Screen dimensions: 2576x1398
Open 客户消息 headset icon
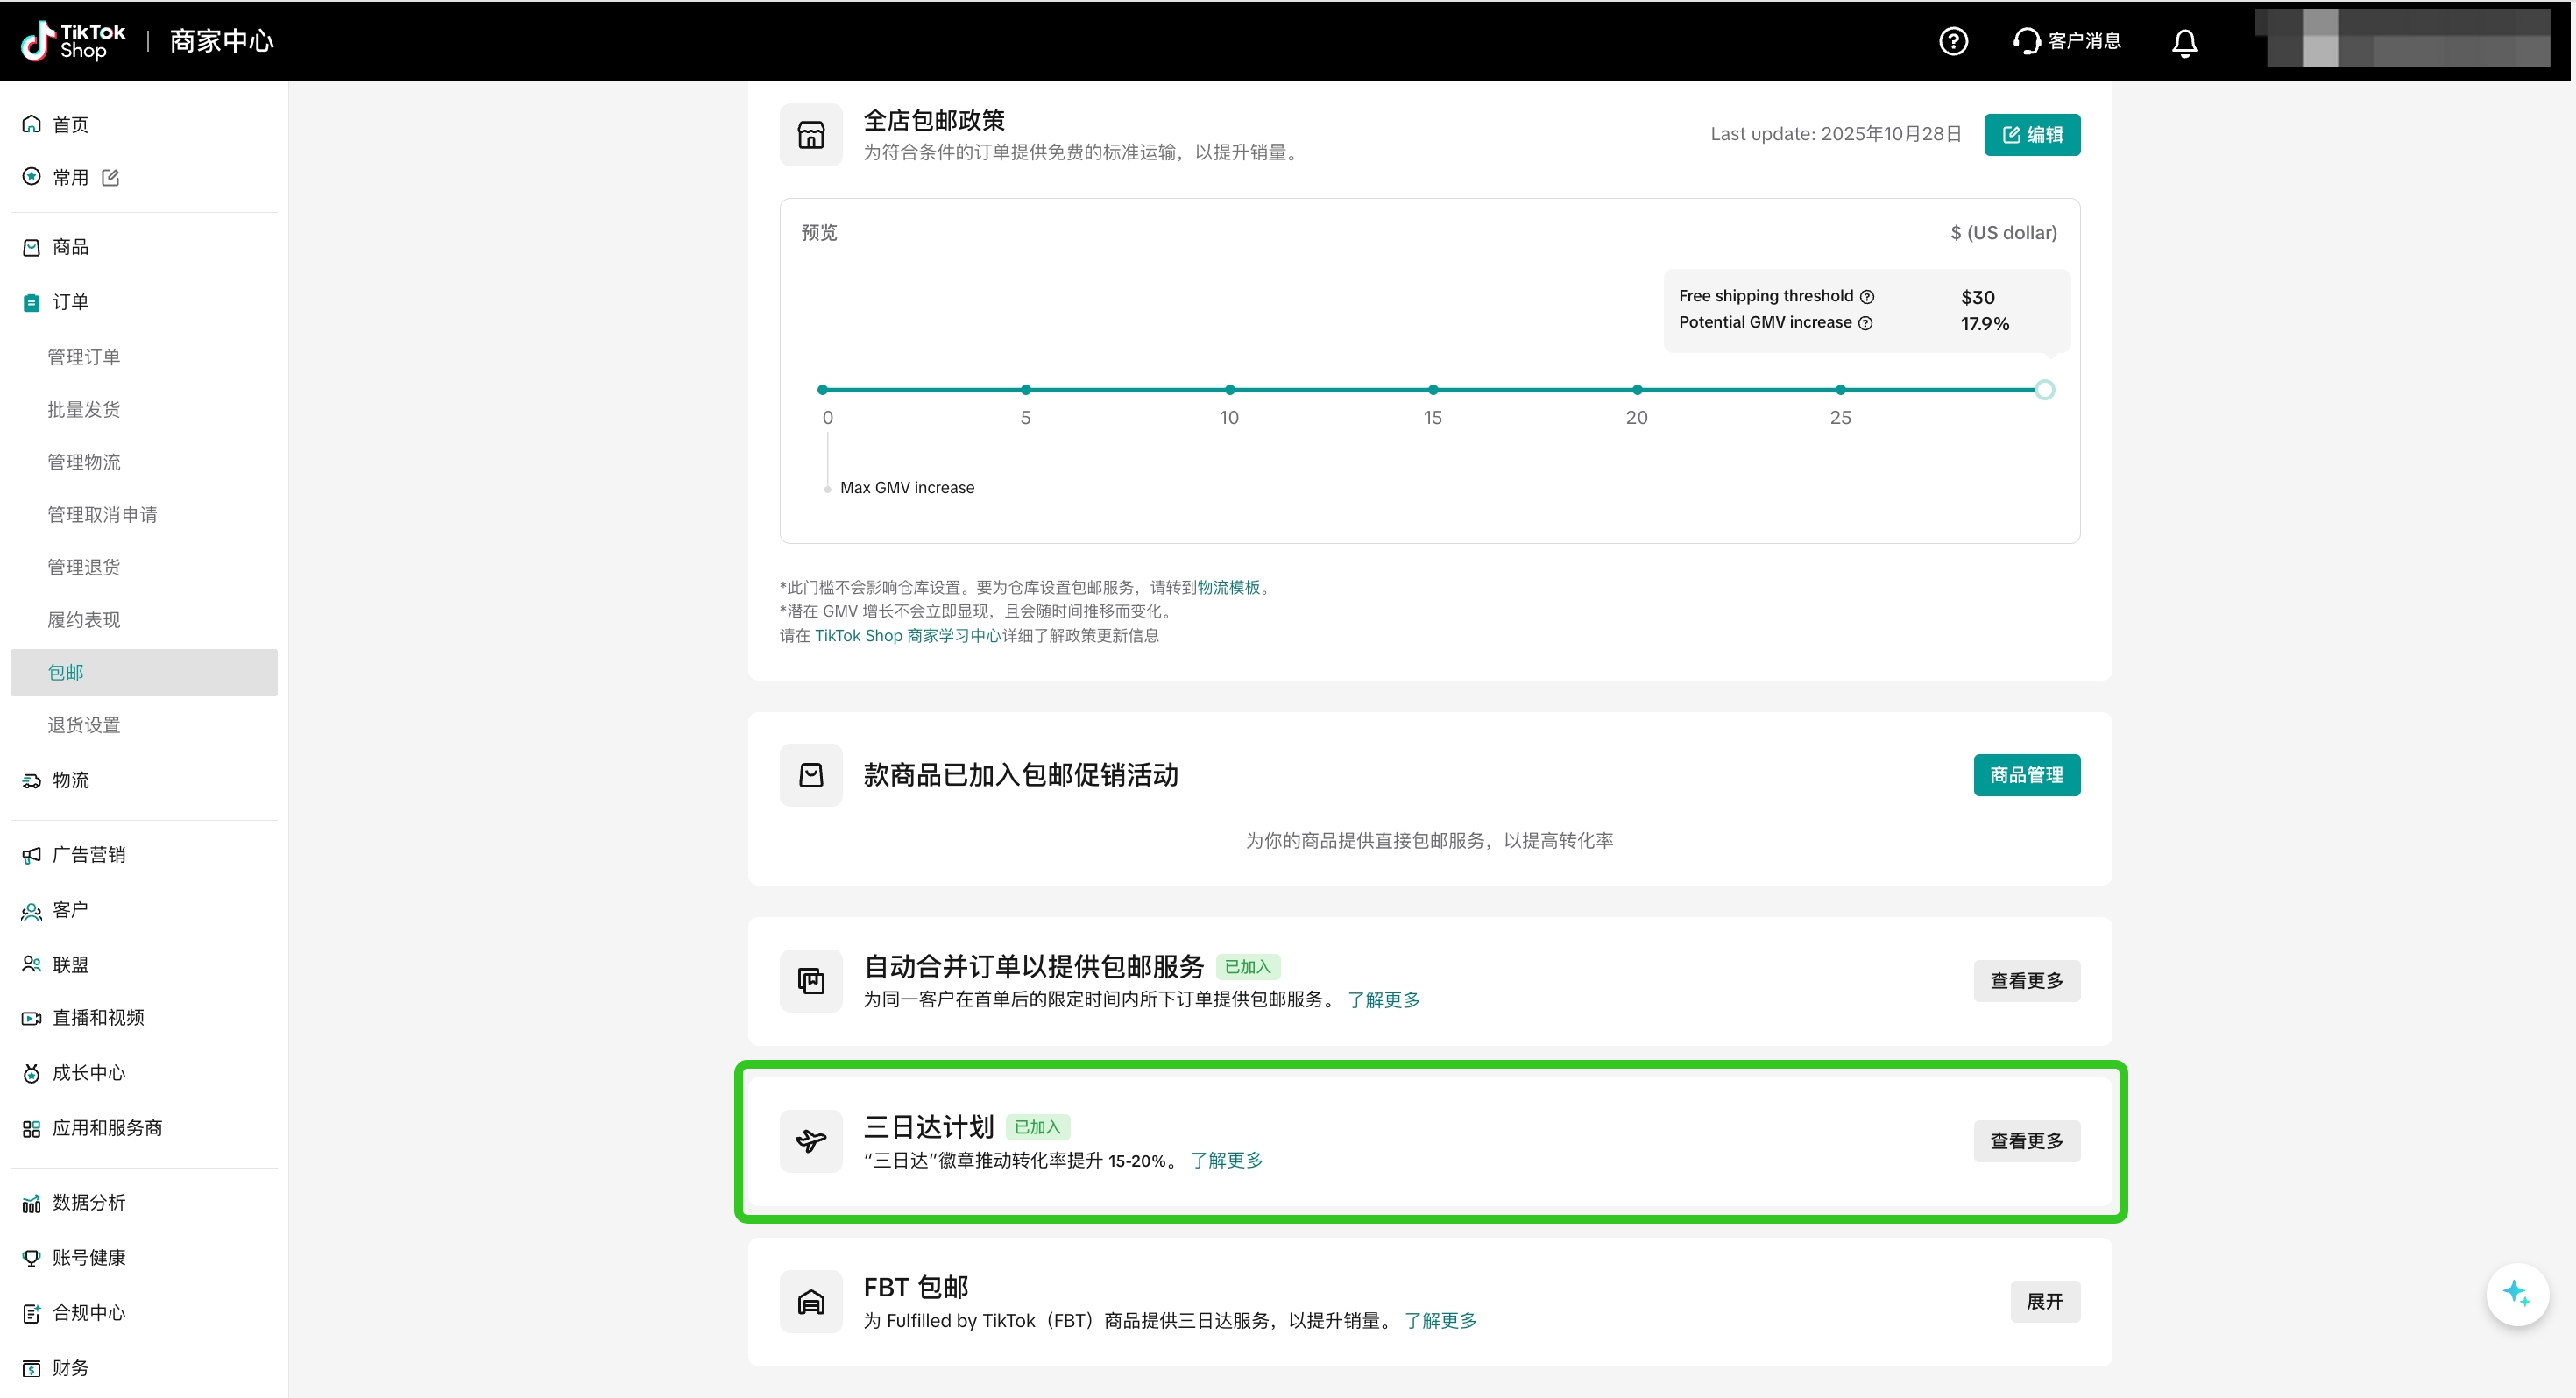tap(2026, 41)
